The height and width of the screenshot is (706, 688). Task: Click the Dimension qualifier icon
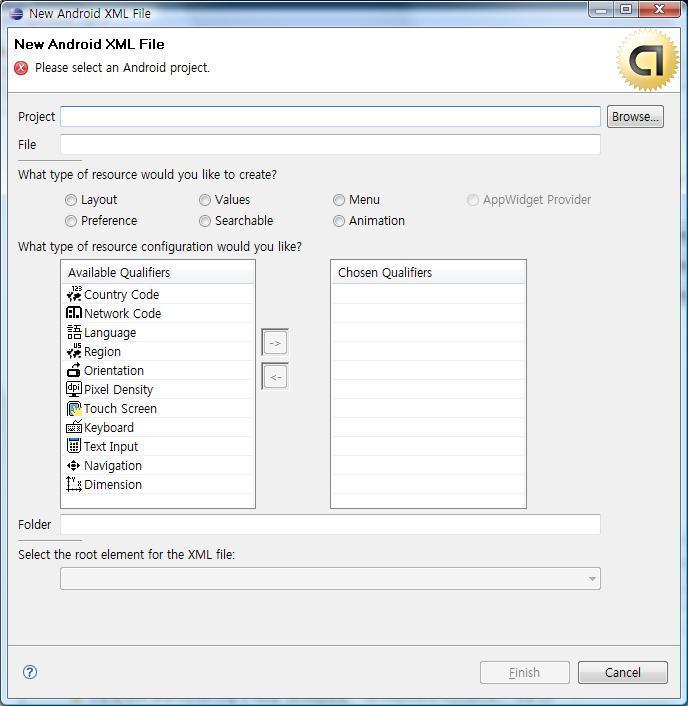[74, 484]
